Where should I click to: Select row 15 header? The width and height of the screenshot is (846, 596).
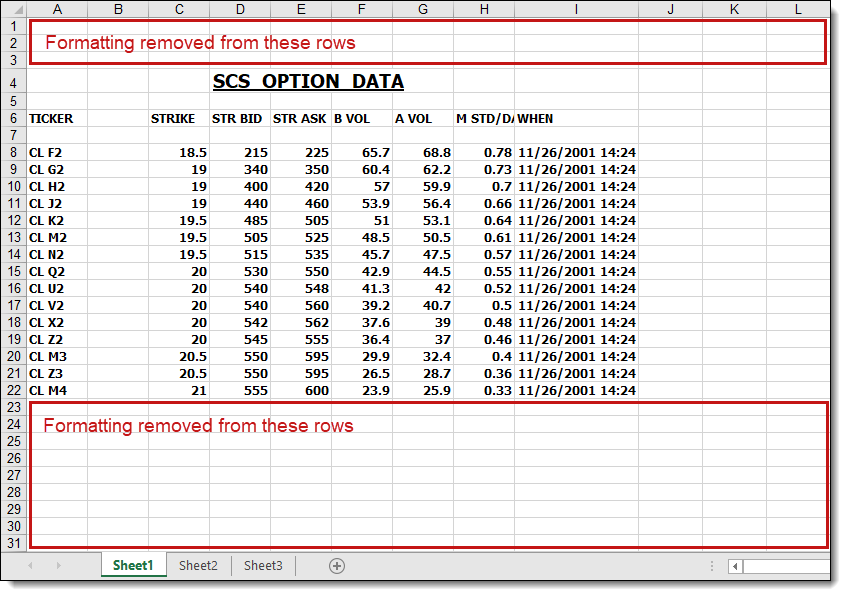point(13,271)
